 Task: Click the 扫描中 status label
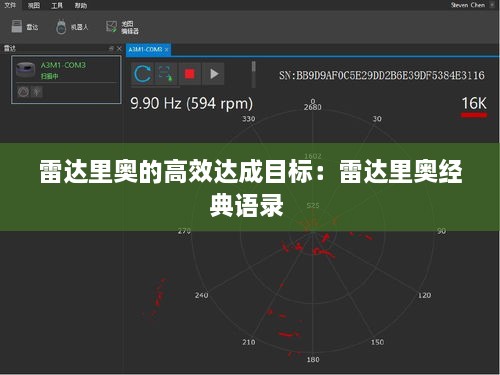point(49,76)
